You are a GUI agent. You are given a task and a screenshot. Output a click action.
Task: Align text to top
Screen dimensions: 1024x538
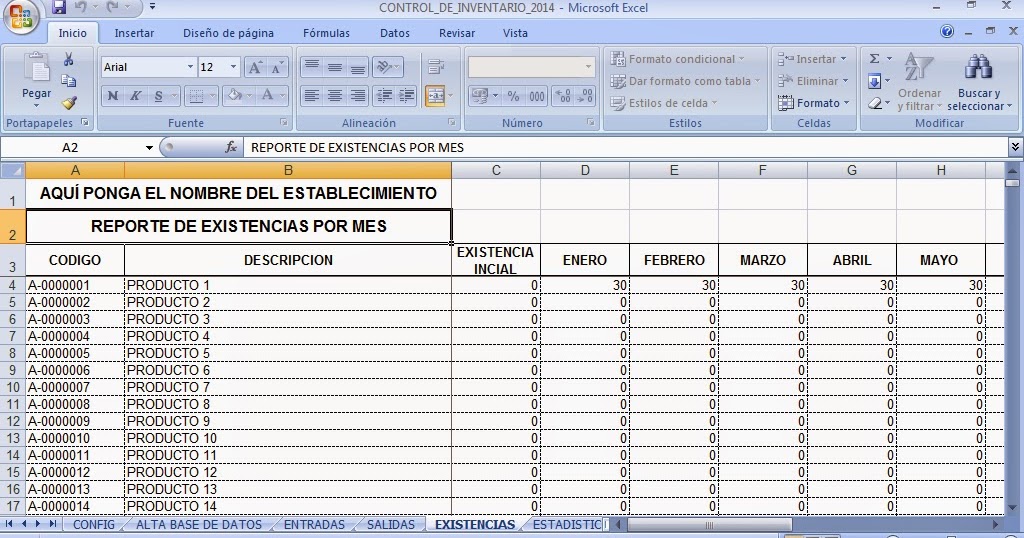[x=312, y=67]
